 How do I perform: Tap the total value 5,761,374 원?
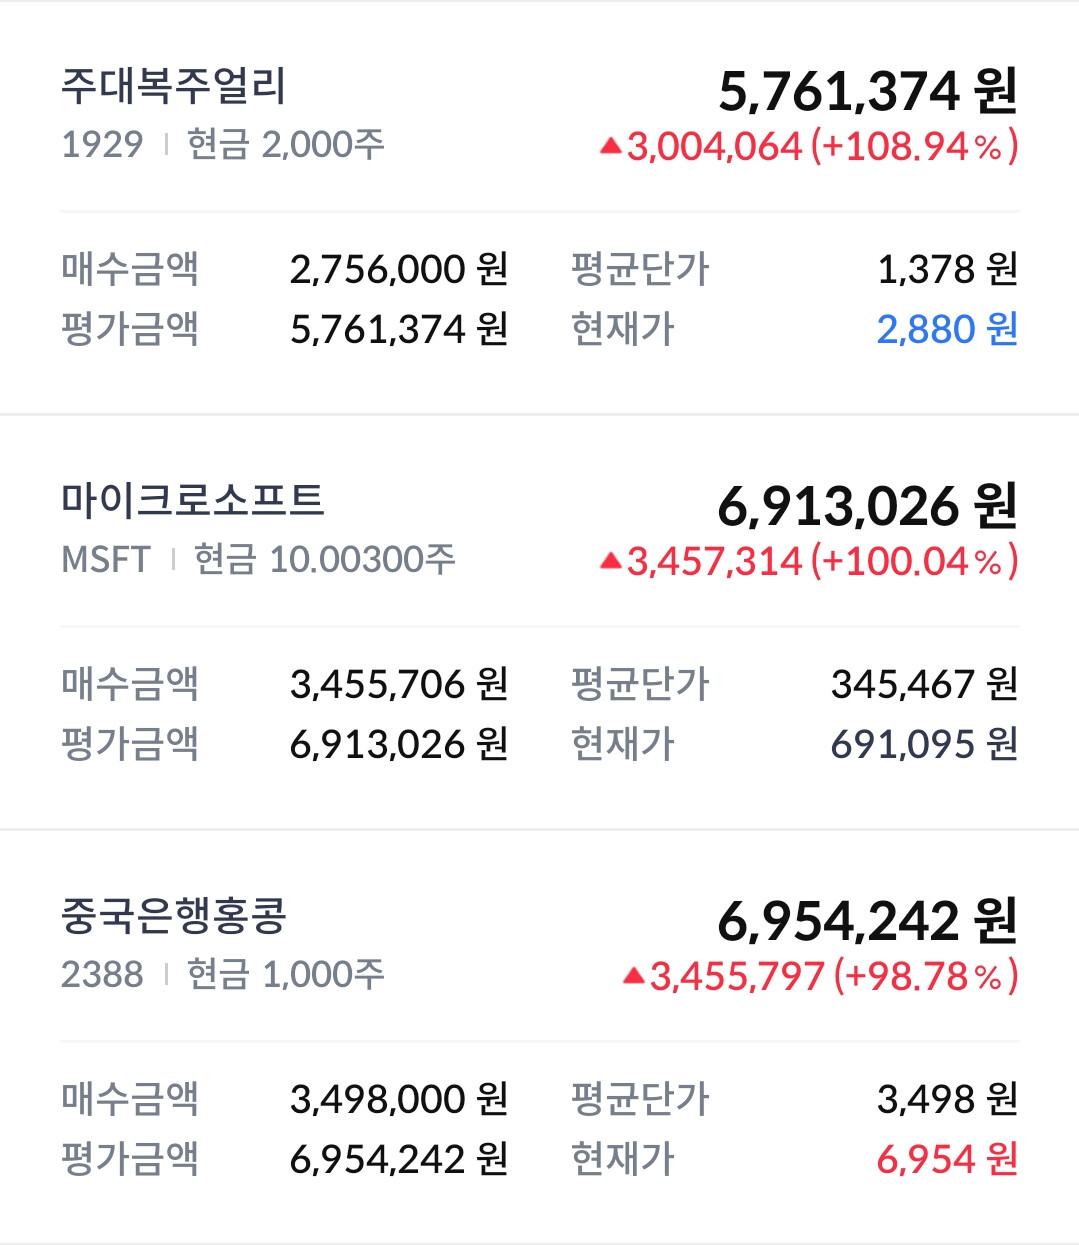tap(868, 91)
